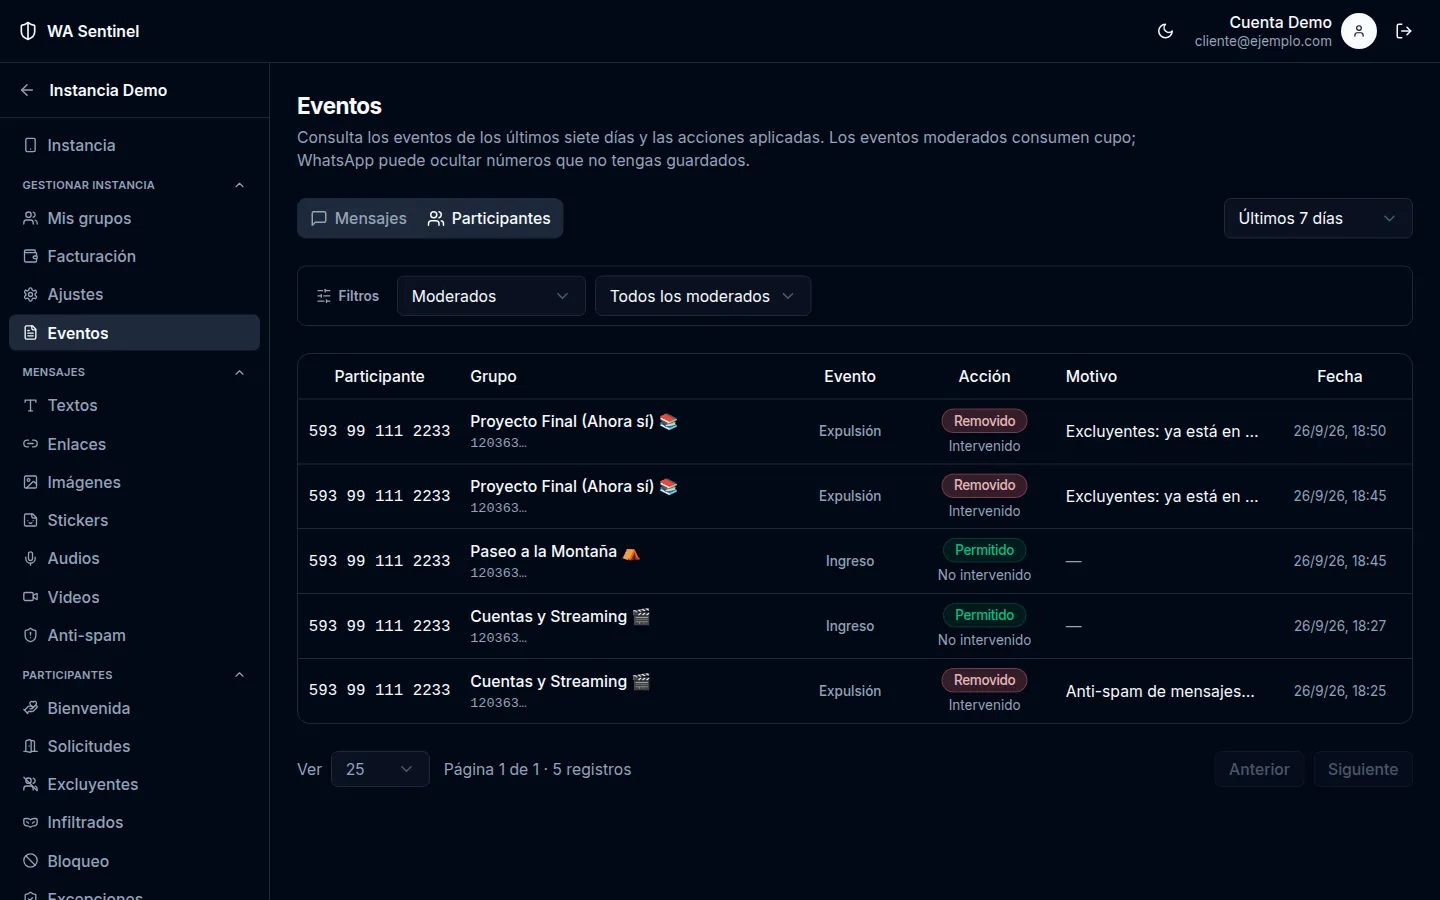This screenshot has width=1440, height=900.
Task: Click the Excluyentes icon in sidebar
Action: 30,784
